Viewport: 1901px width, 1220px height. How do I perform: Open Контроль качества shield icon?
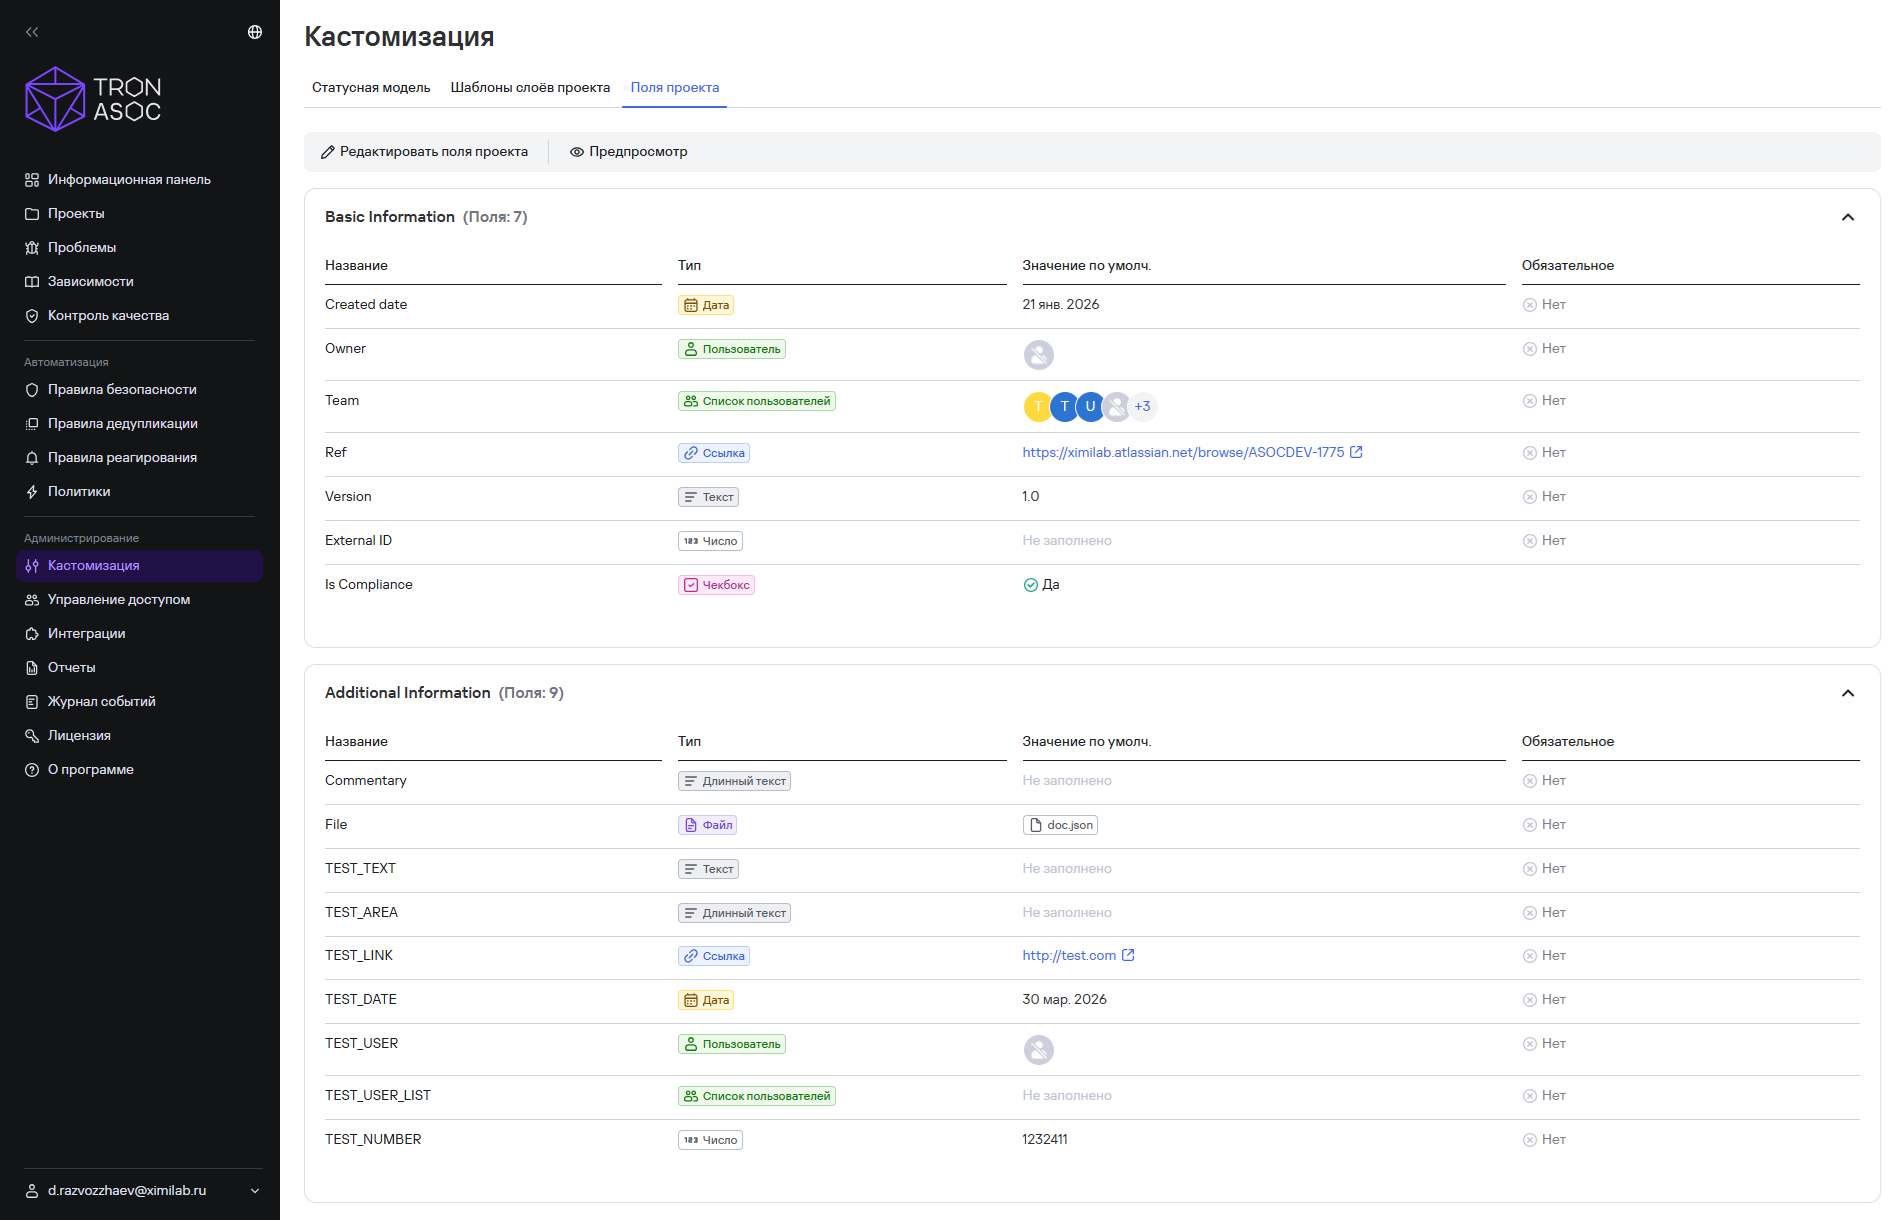(32, 316)
